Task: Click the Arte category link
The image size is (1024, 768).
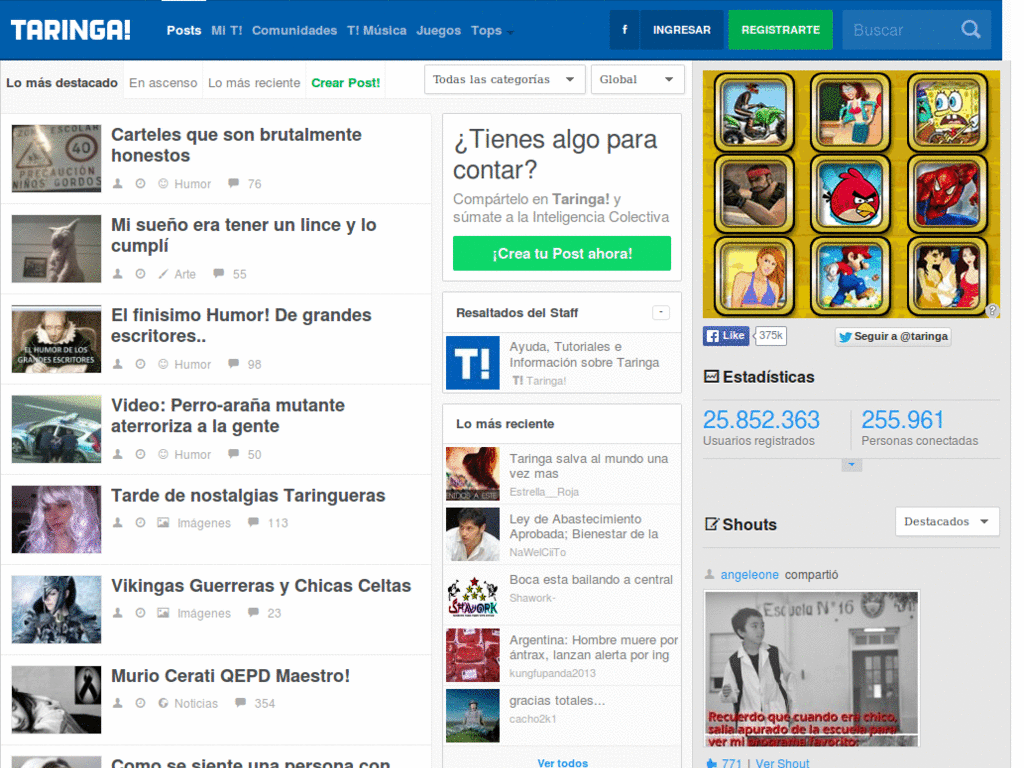Action: [185, 274]
